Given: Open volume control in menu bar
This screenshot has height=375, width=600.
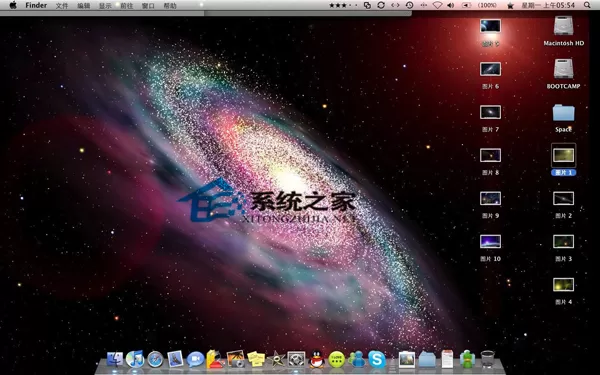Looking at the screenshot, I should tap(451, 5).
